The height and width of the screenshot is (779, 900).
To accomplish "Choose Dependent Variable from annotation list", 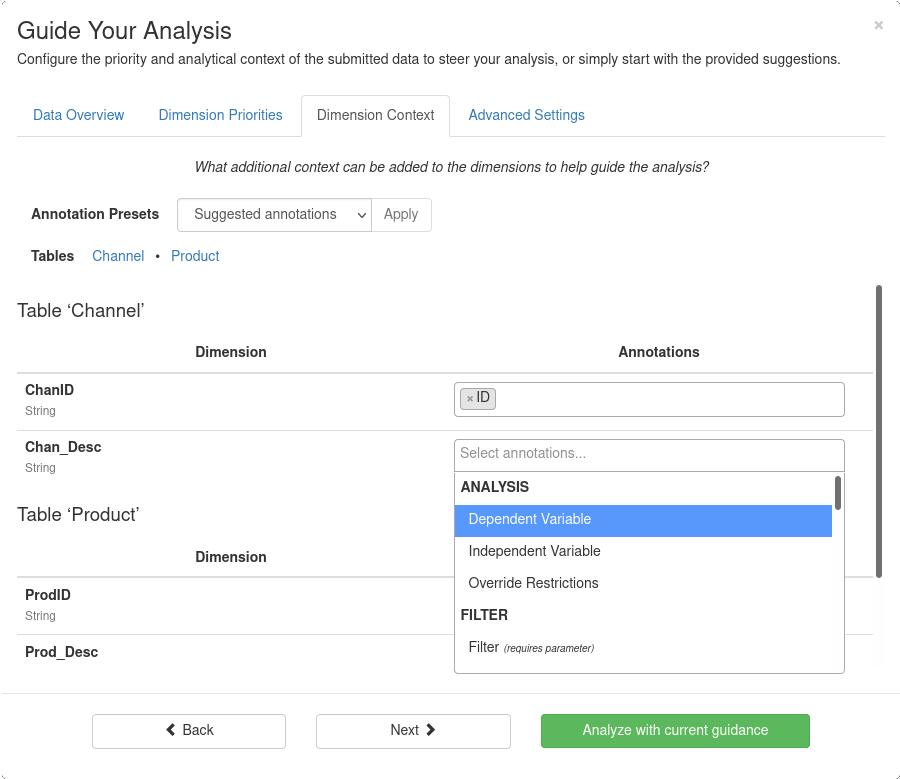I will click(x=643, y=521).
